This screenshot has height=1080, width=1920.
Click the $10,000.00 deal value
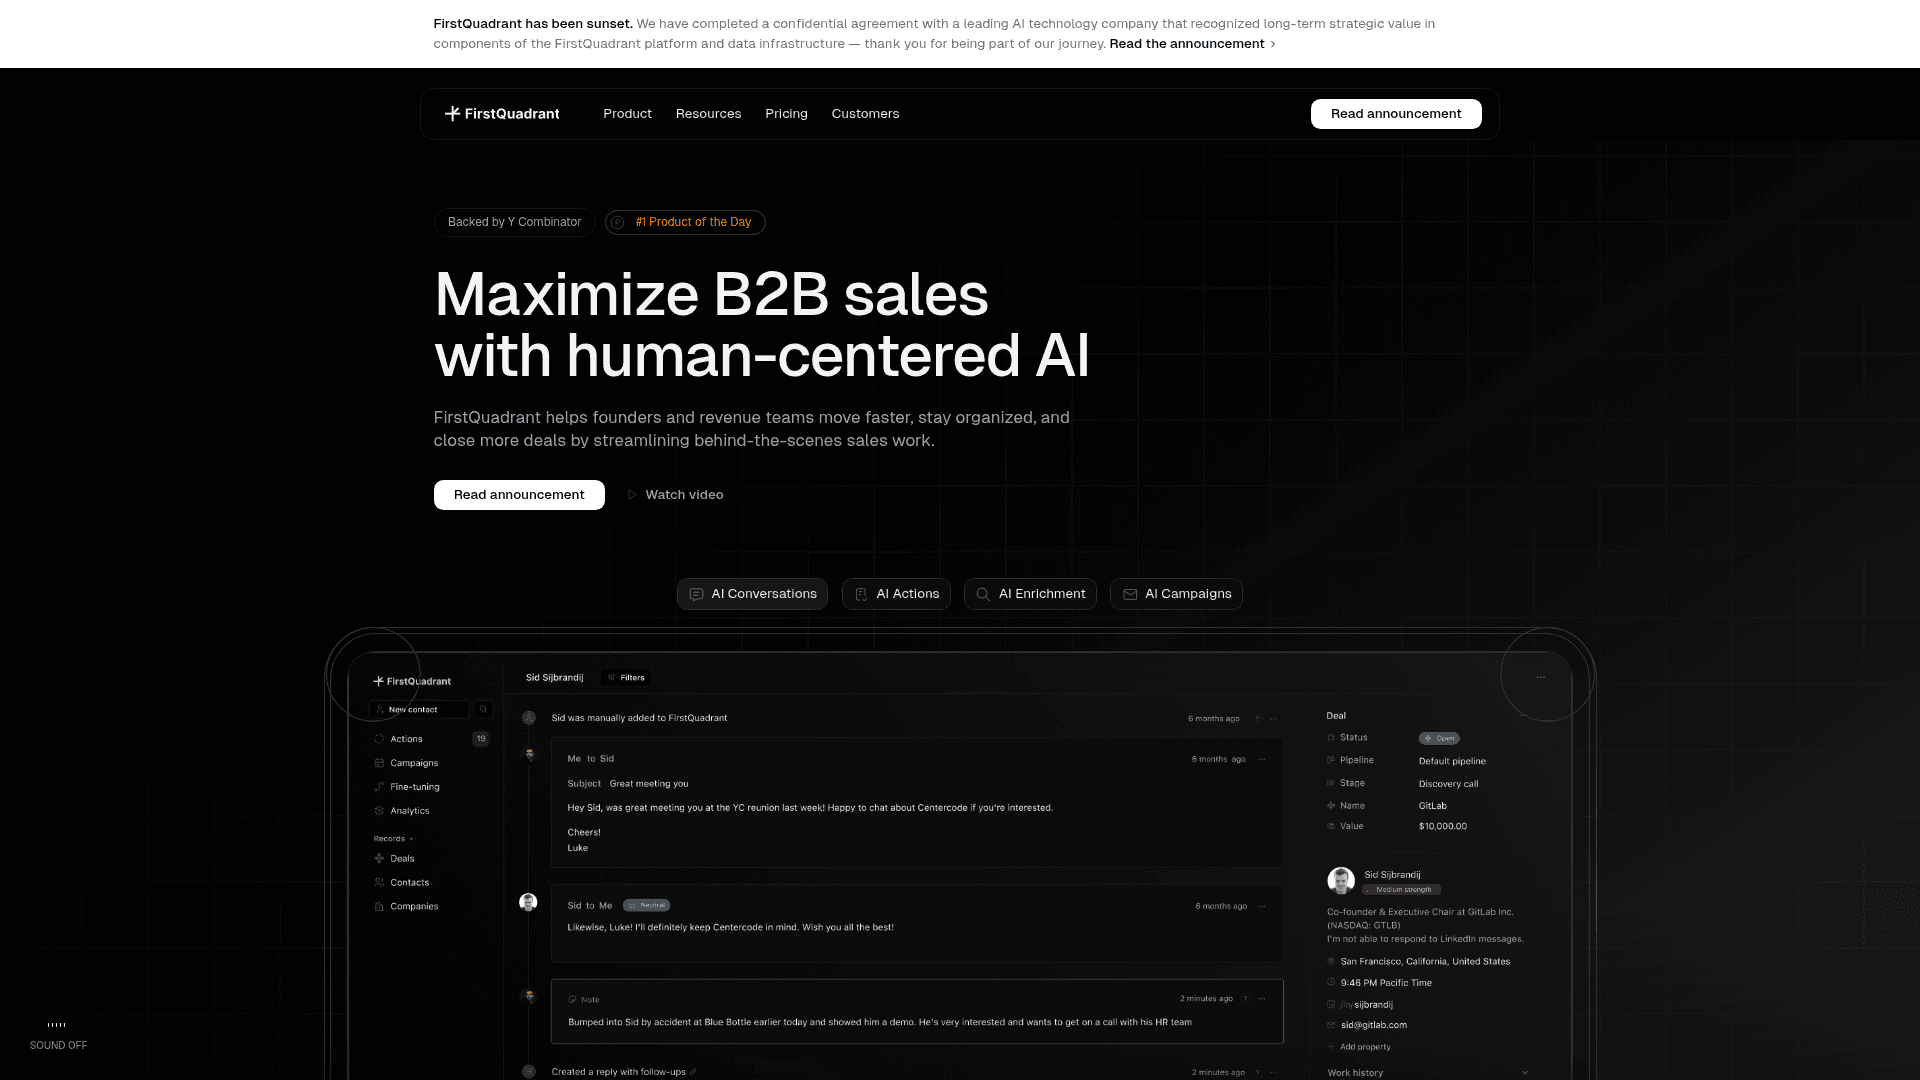tap(1442, 826)
